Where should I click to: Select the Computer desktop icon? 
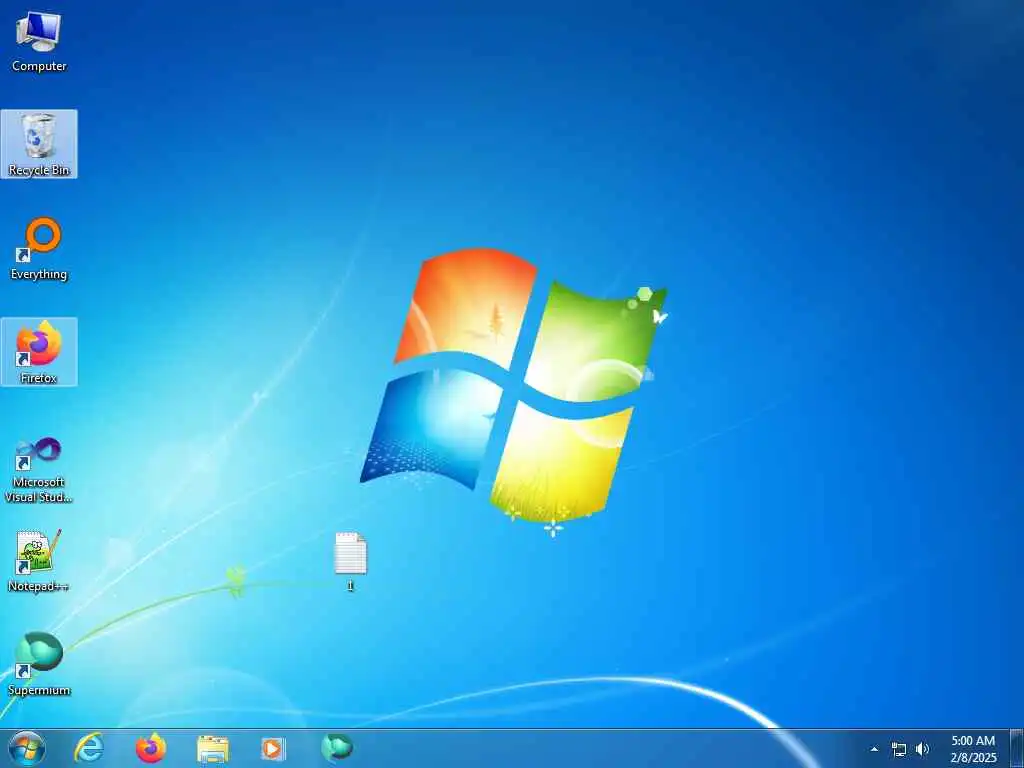point(39,42)
